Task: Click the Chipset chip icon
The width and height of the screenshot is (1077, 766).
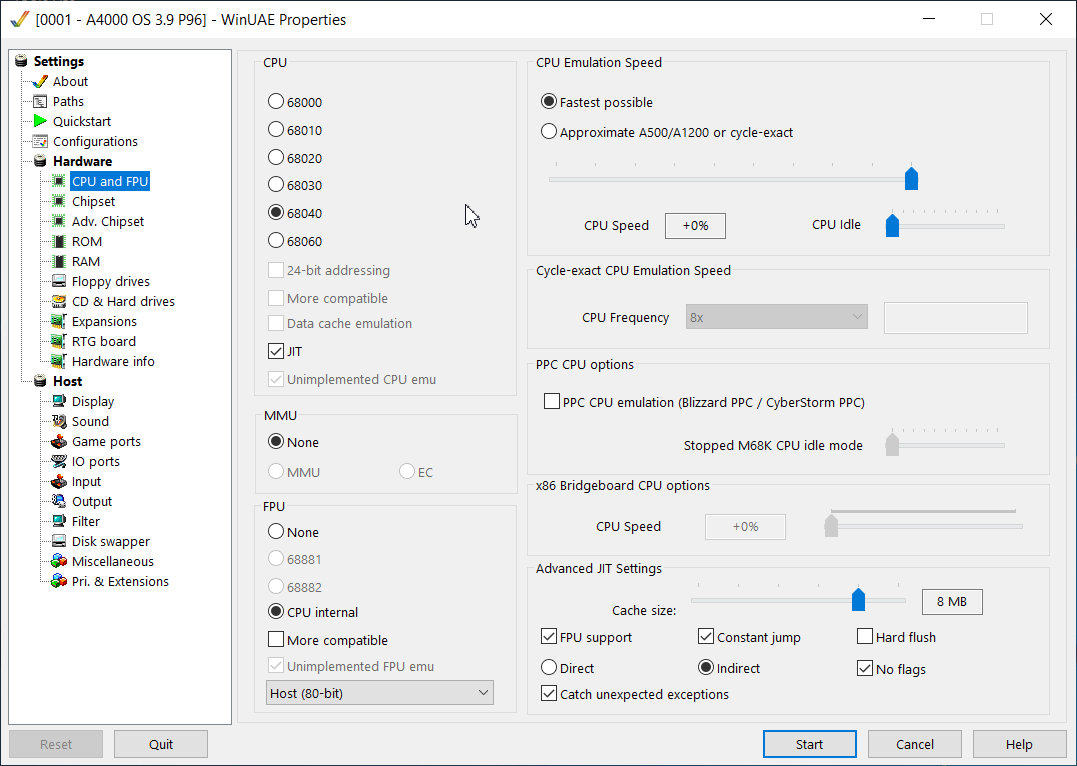Action: [x=59, y=201]
